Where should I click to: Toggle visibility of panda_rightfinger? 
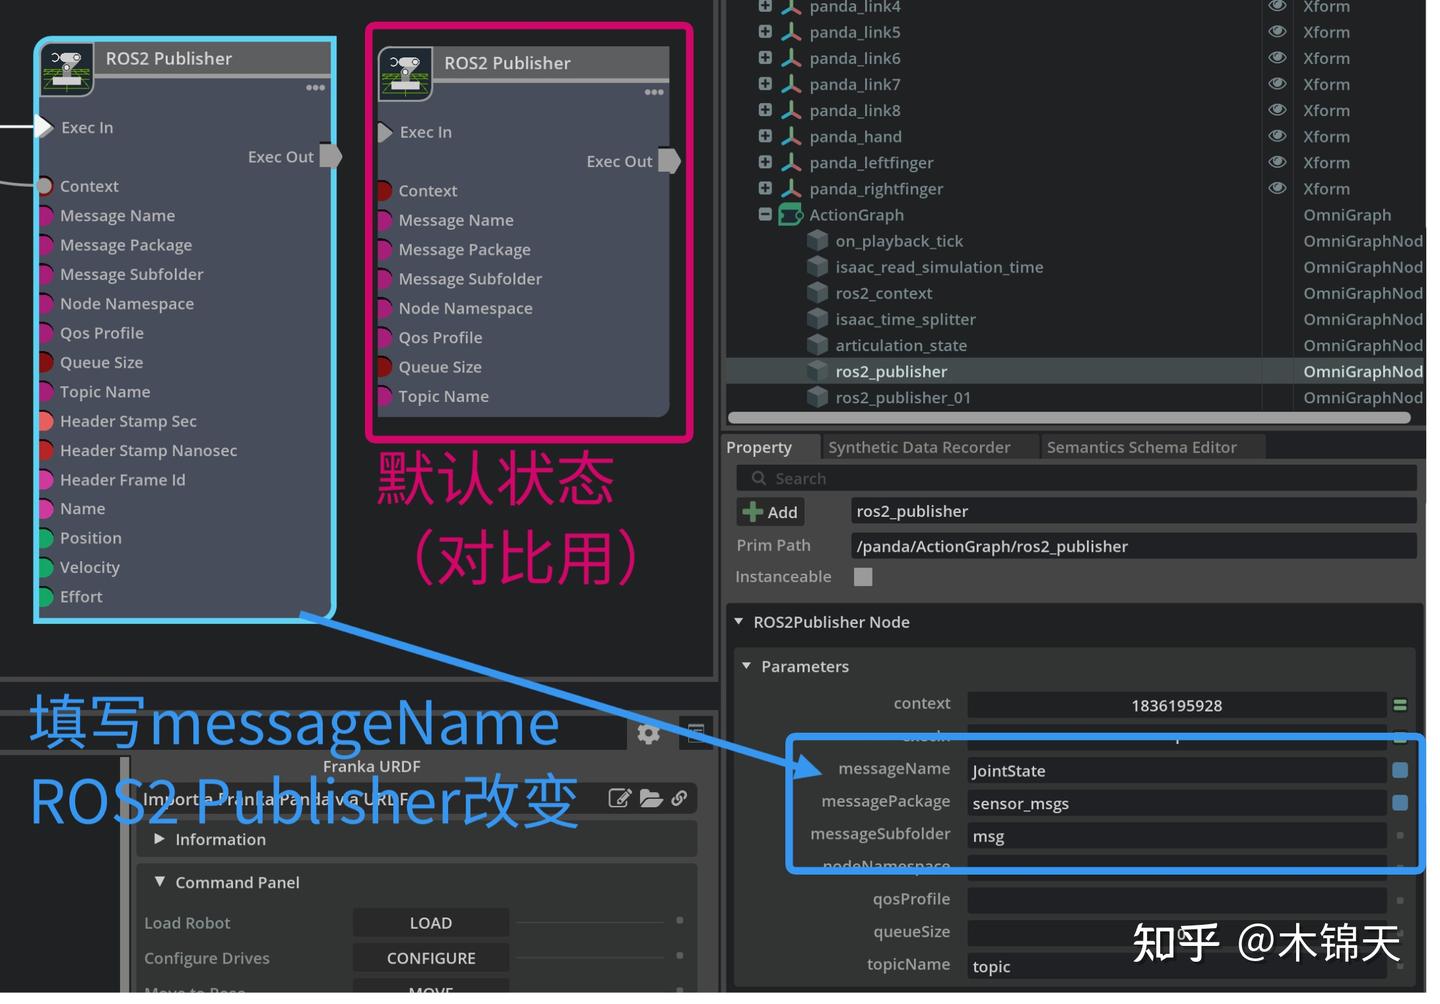(1277, 188)
